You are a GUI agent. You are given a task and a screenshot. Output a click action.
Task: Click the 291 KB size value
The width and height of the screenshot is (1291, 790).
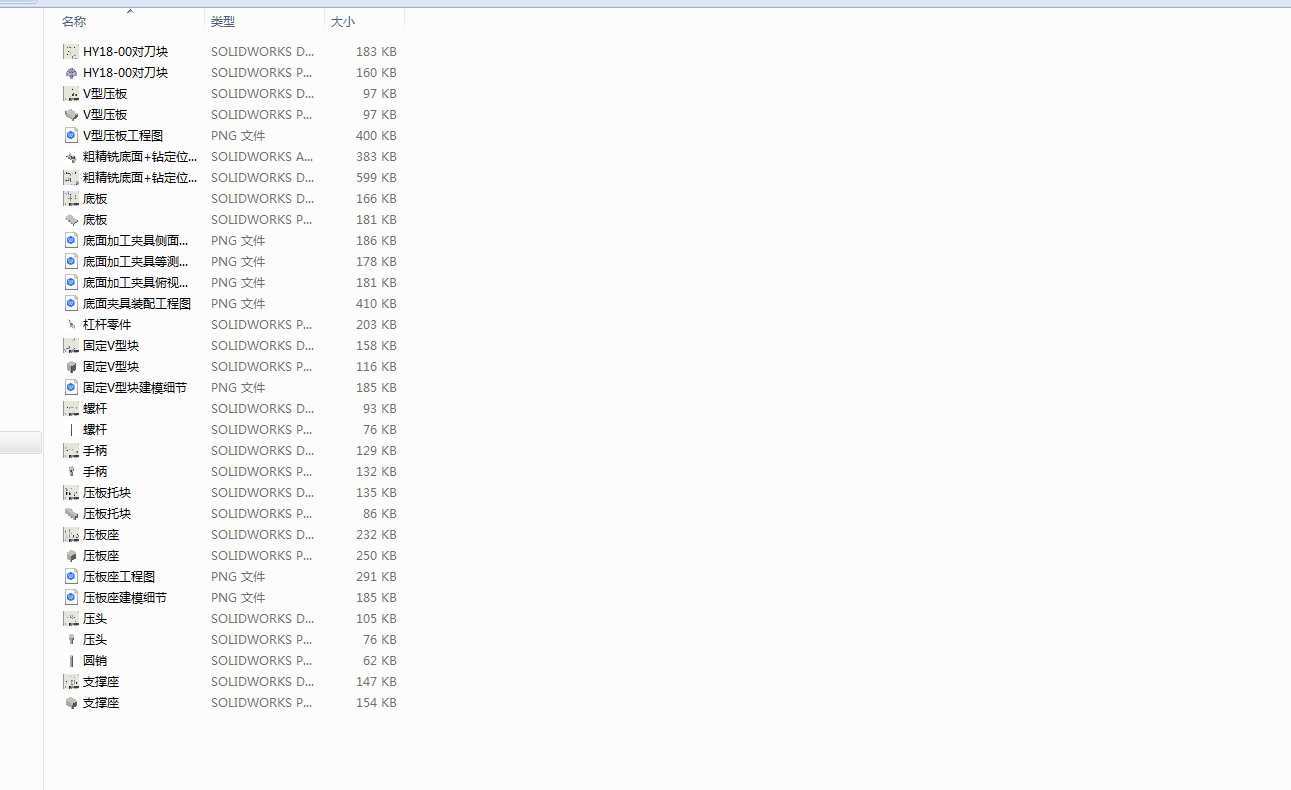(x=376, y=576)
